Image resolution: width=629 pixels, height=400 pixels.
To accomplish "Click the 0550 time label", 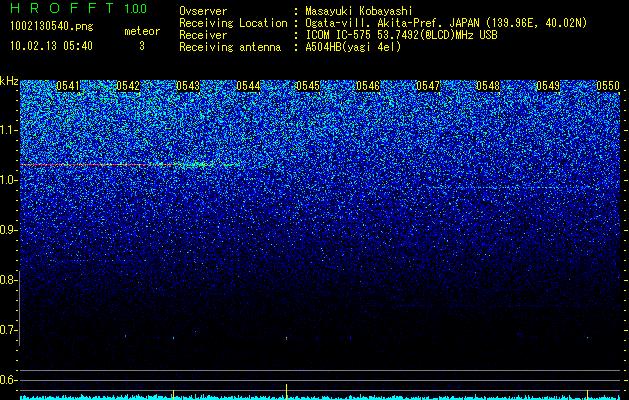I will point(608,86).
